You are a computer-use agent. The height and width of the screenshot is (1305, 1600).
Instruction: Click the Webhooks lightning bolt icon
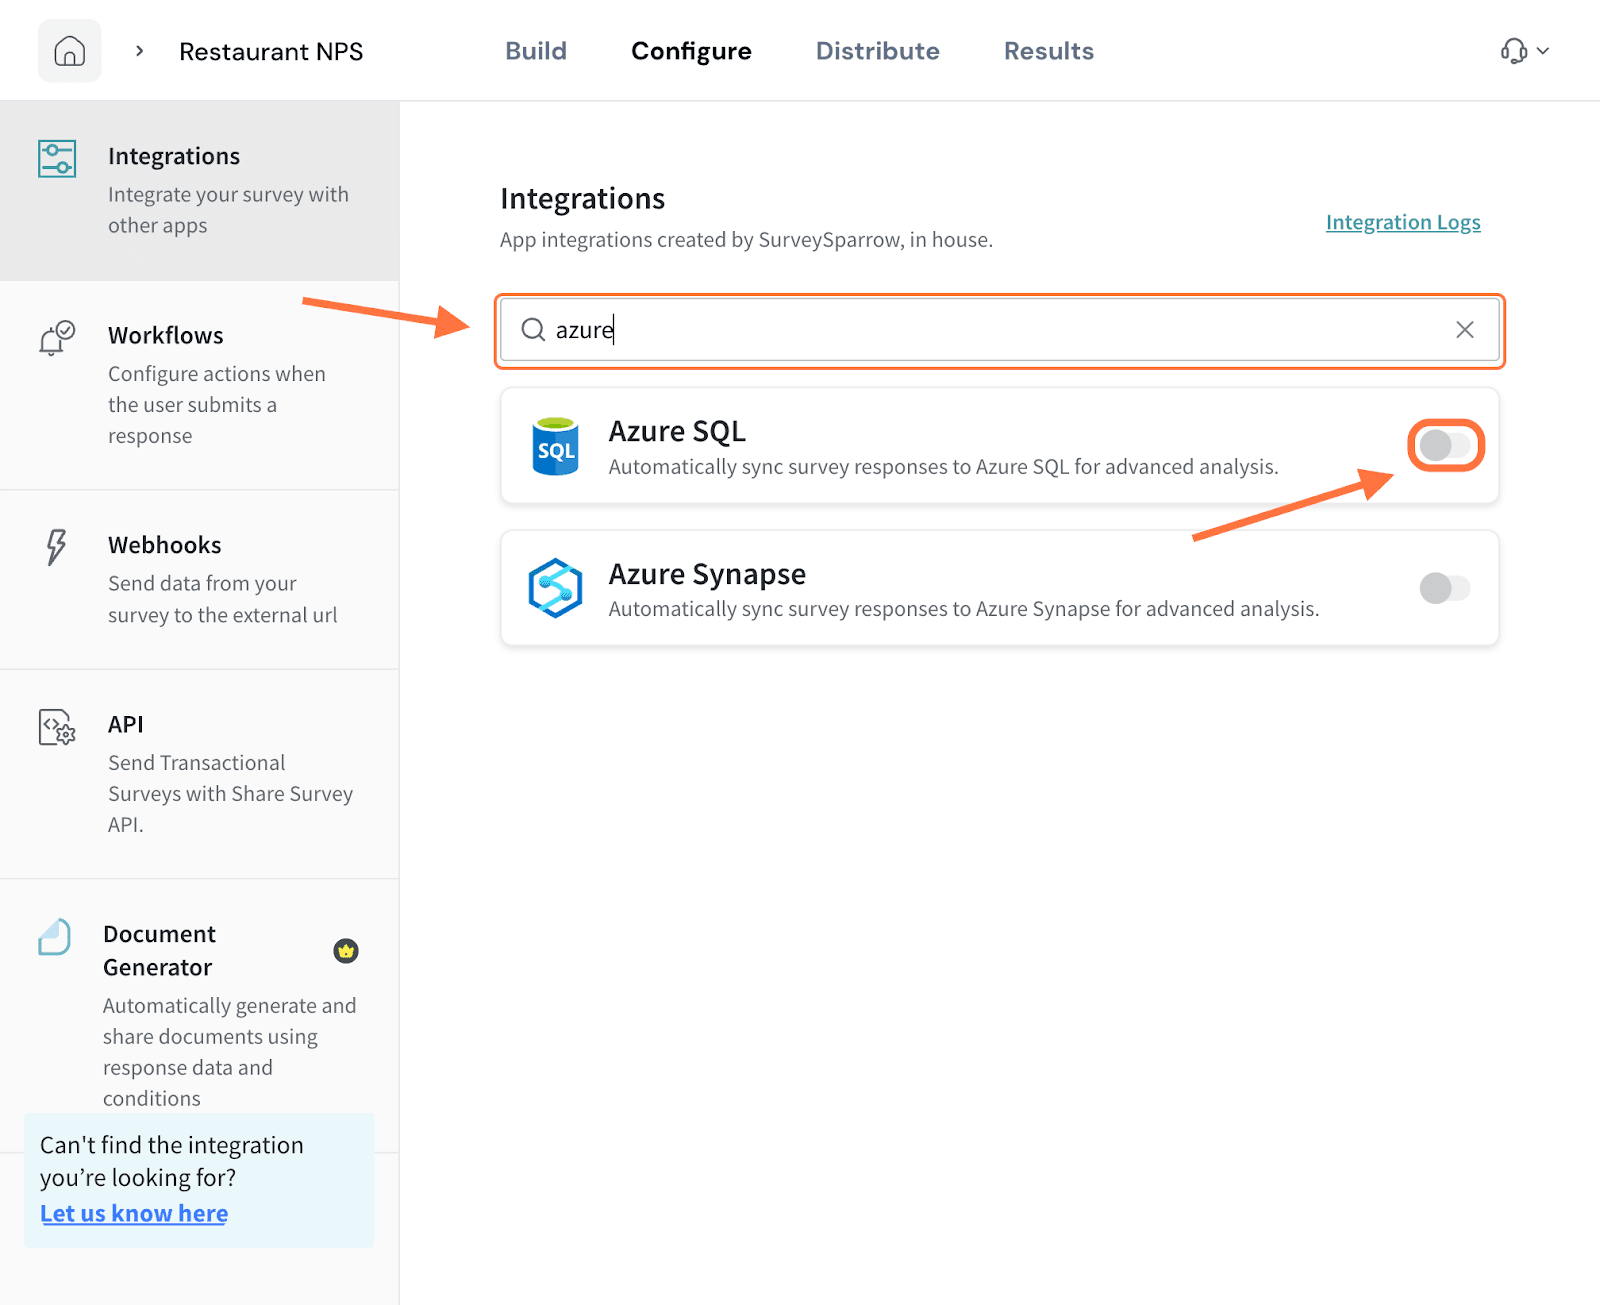tap(56, 547)
